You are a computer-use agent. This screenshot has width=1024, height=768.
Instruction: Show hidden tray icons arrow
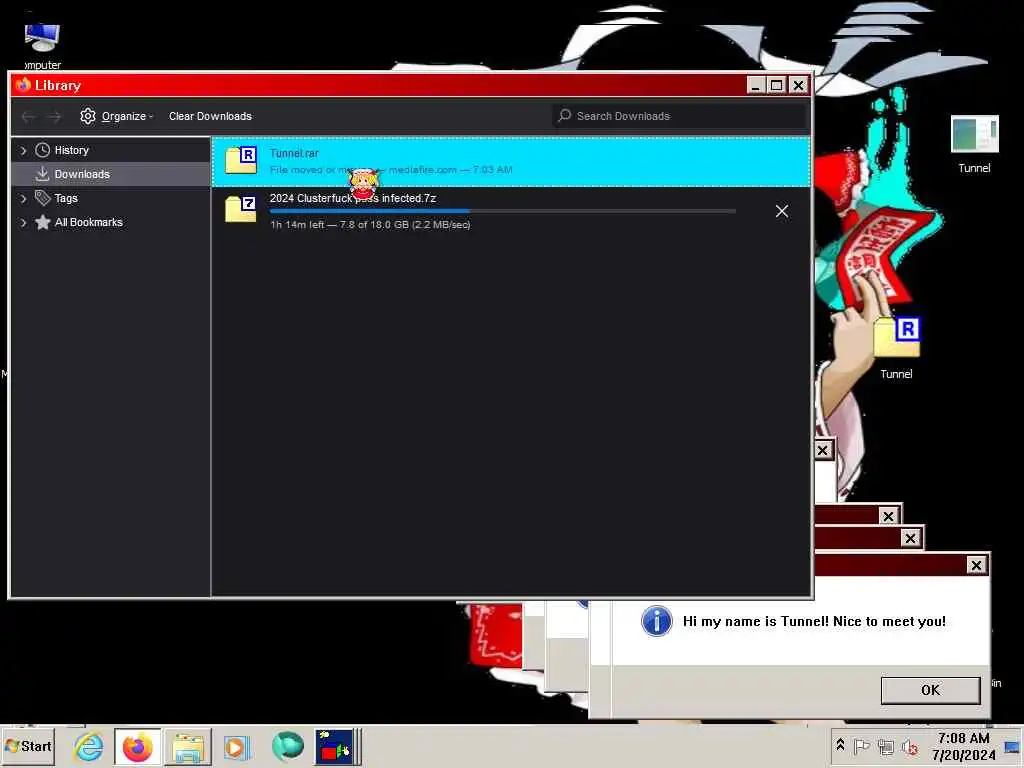coord(840,745)
